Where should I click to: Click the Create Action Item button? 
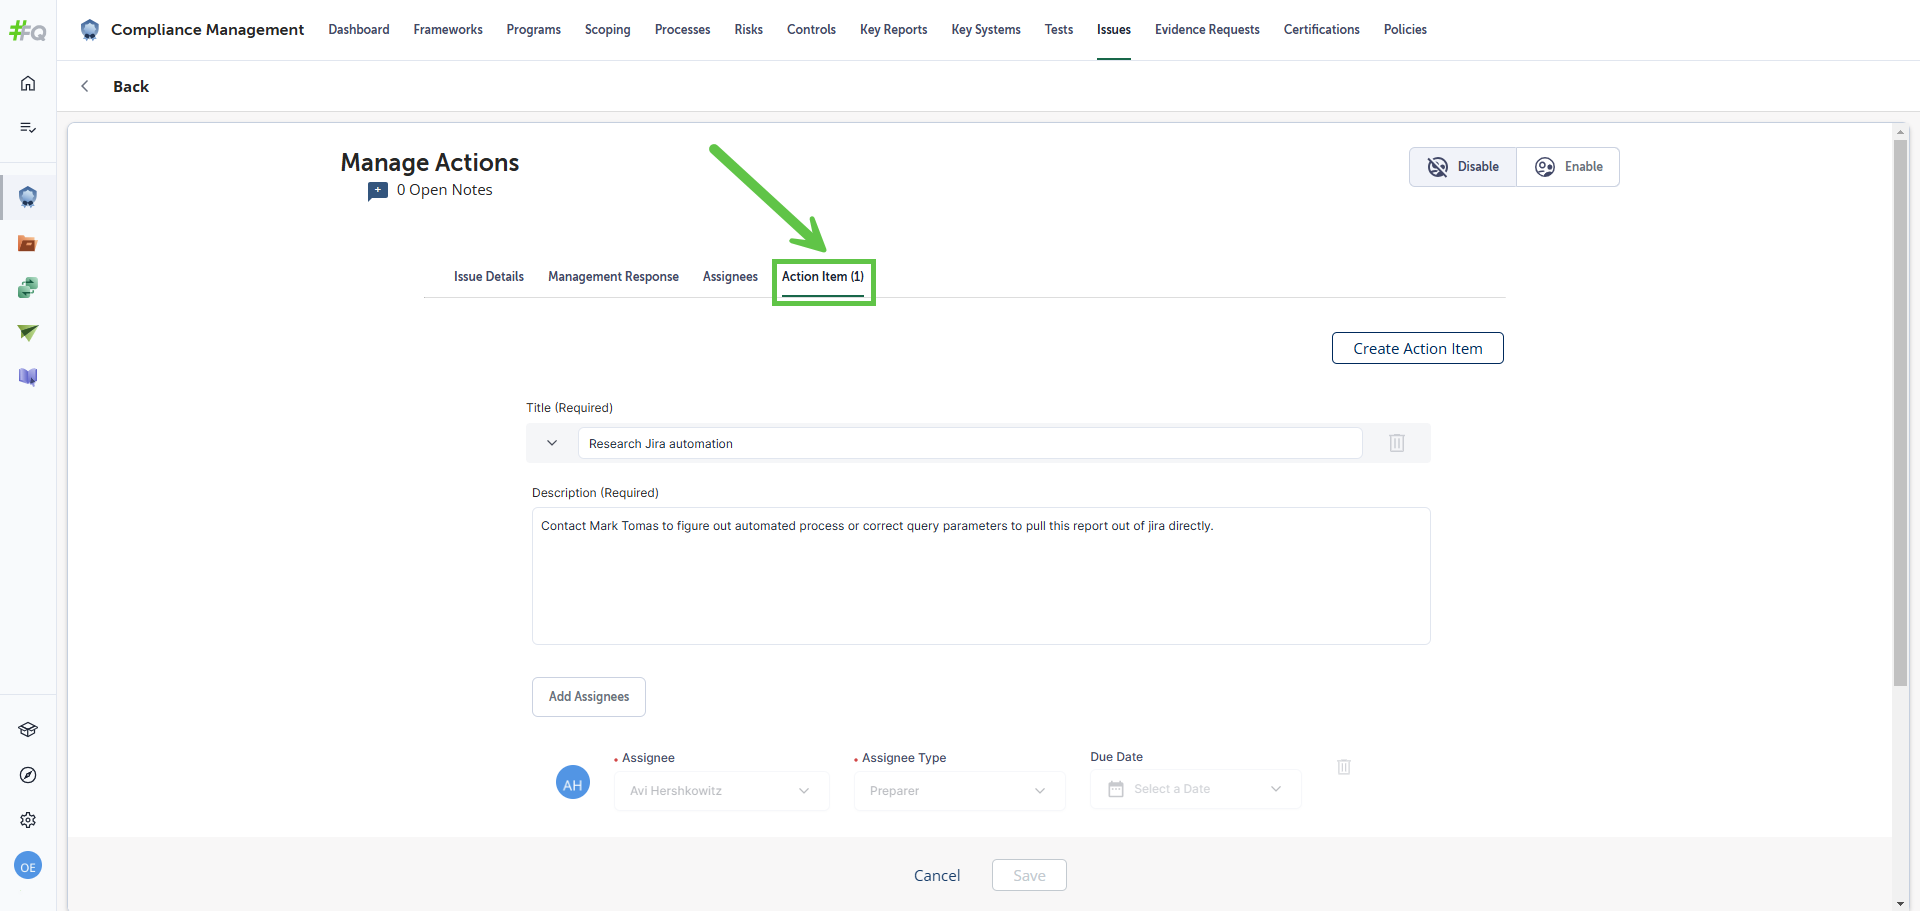[1417, 348]
